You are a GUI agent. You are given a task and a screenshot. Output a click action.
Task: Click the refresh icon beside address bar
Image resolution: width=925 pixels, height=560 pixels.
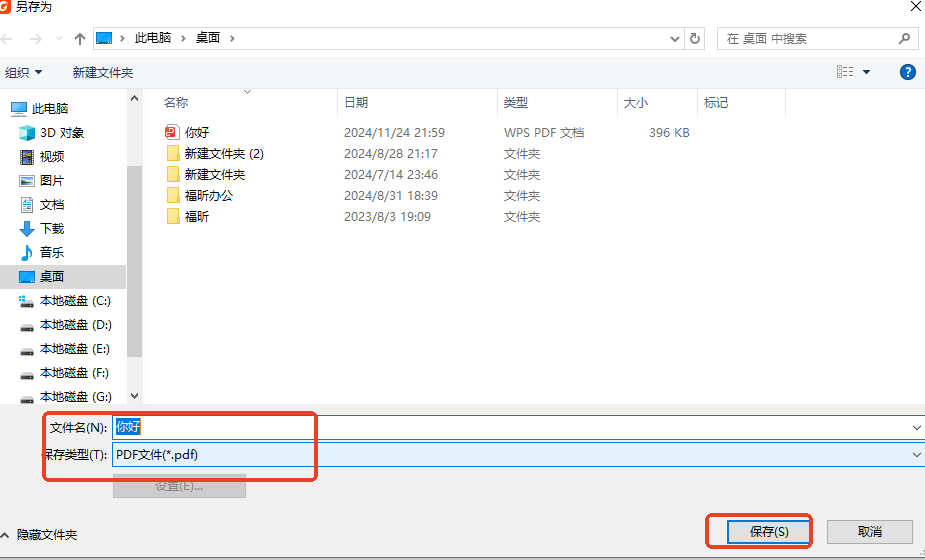pos(696,38)
